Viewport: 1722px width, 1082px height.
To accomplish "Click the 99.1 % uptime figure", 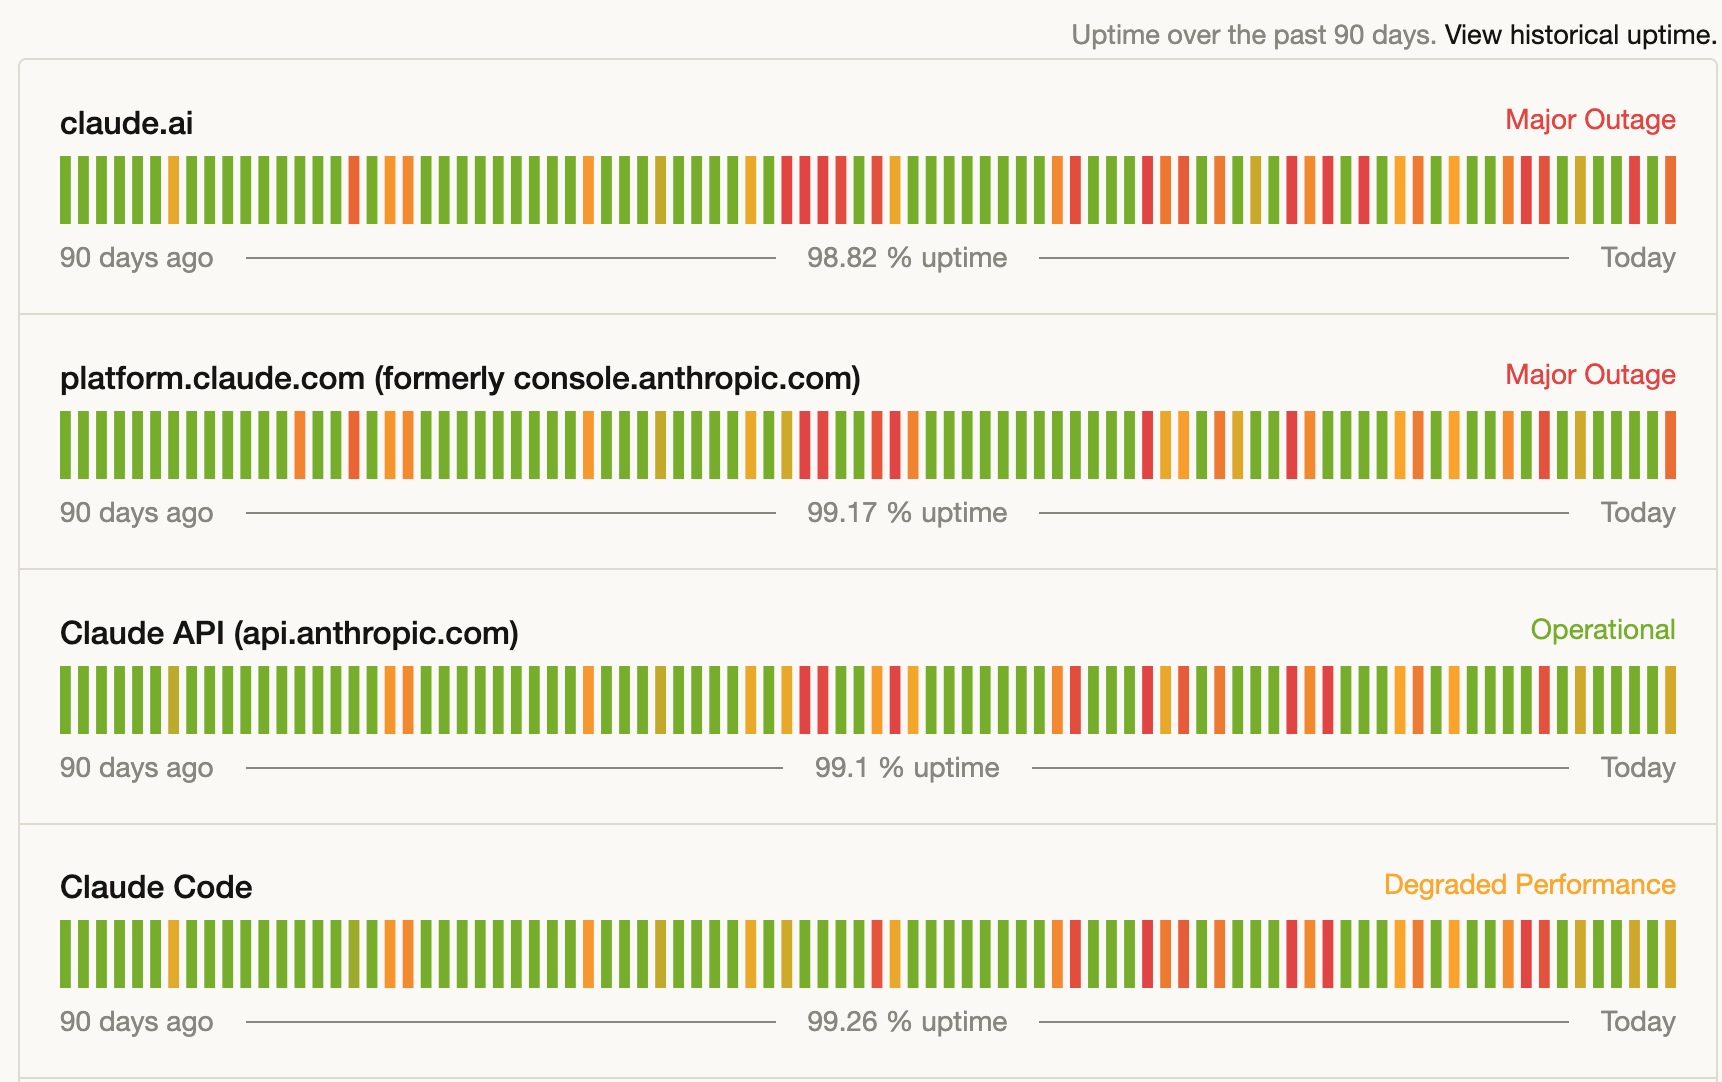I will coord(907,768).
